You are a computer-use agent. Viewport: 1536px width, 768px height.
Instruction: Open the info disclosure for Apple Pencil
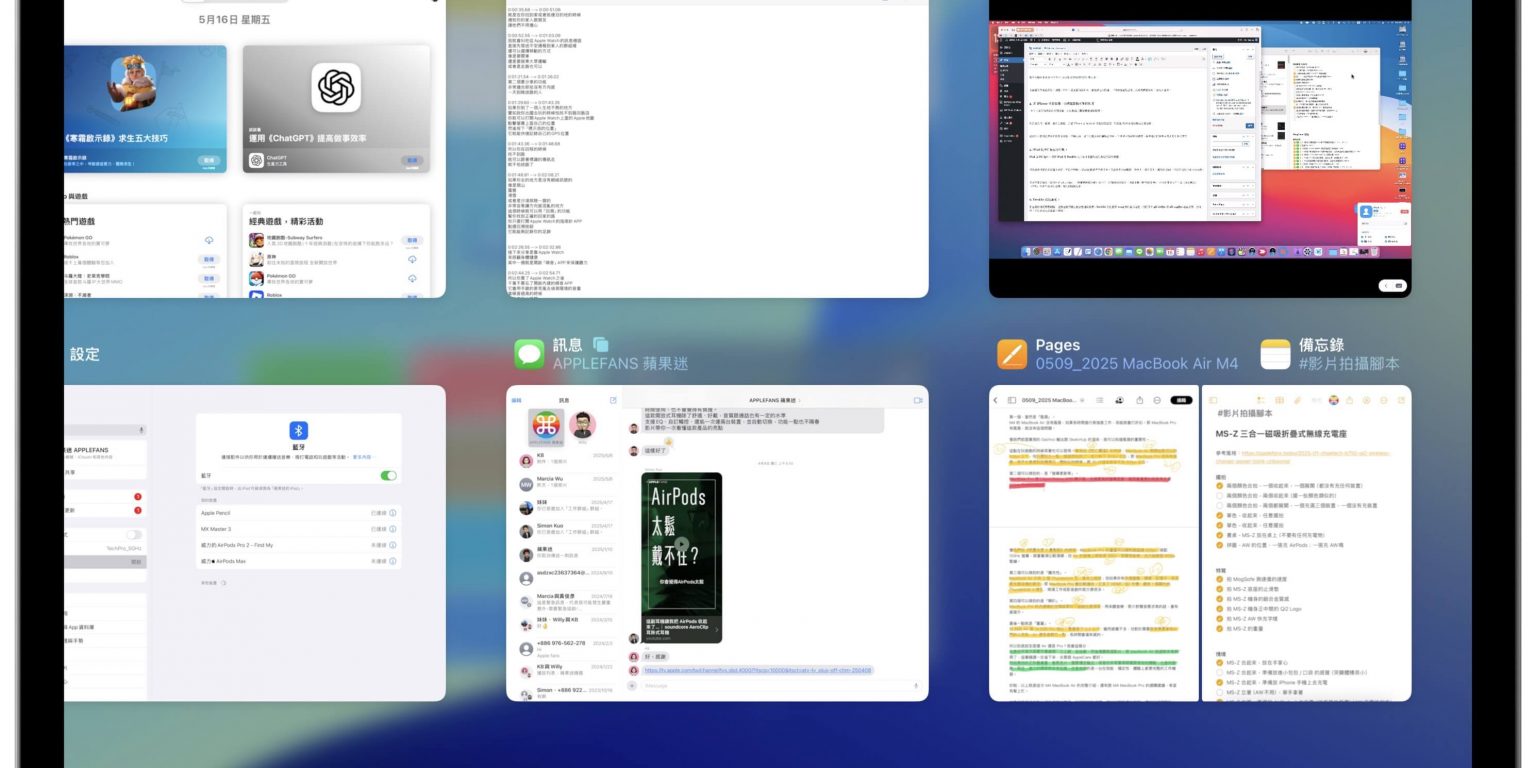(x=392, y=513)
